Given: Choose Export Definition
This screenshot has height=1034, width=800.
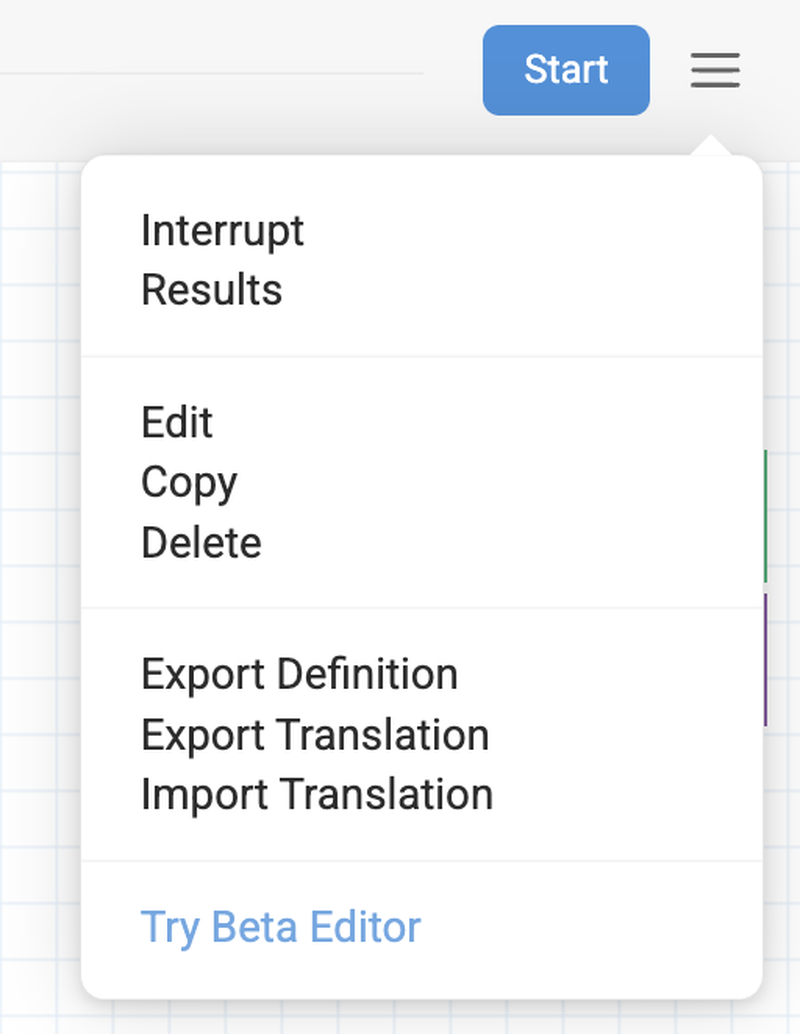Looking at the screenshot, I should [299, 675].
